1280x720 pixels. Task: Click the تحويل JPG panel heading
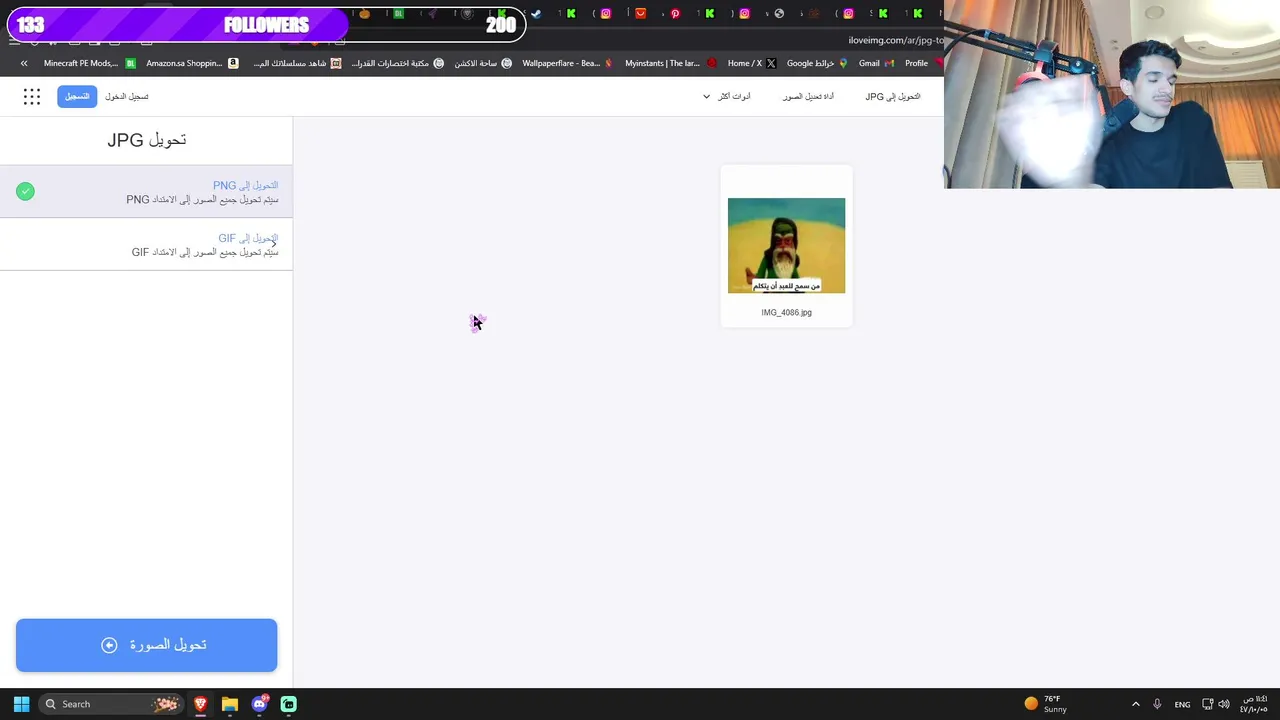click(147, 140)
